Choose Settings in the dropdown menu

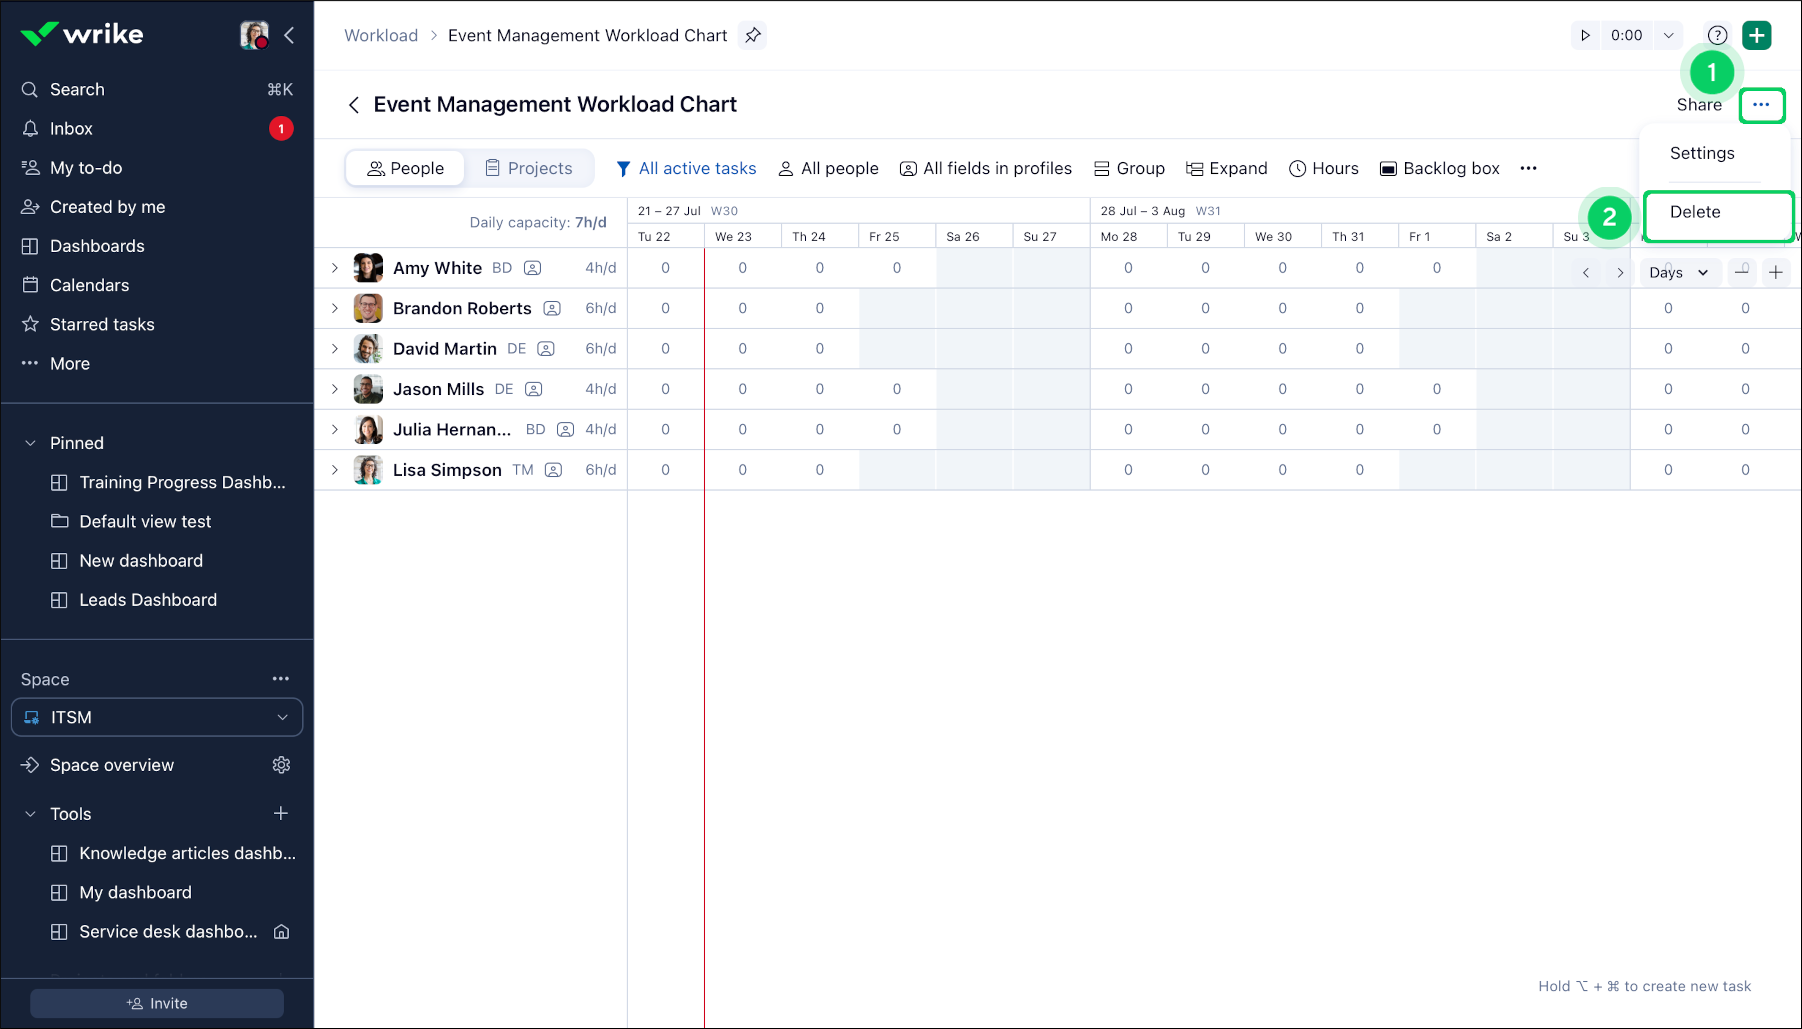[1702, 153]
